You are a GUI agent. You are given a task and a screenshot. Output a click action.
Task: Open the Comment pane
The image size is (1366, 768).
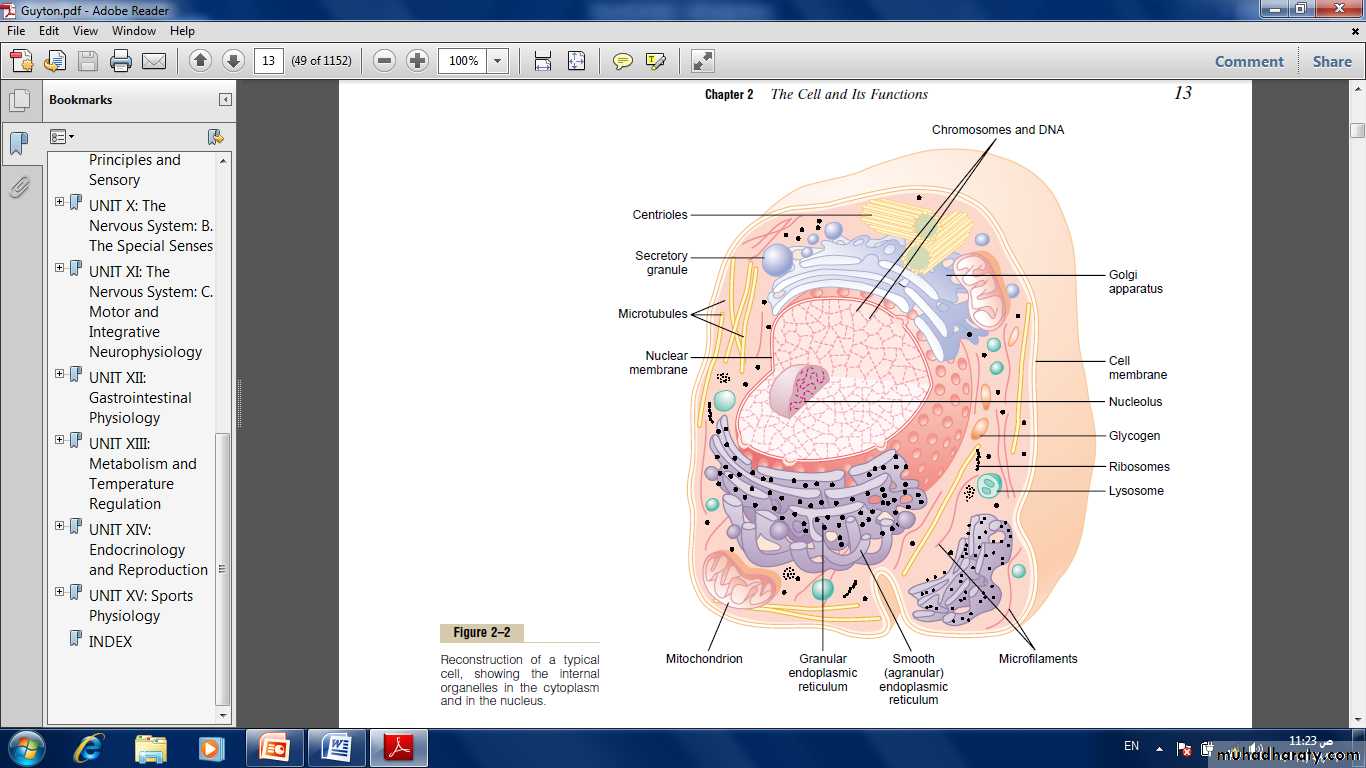[1249, 61]
